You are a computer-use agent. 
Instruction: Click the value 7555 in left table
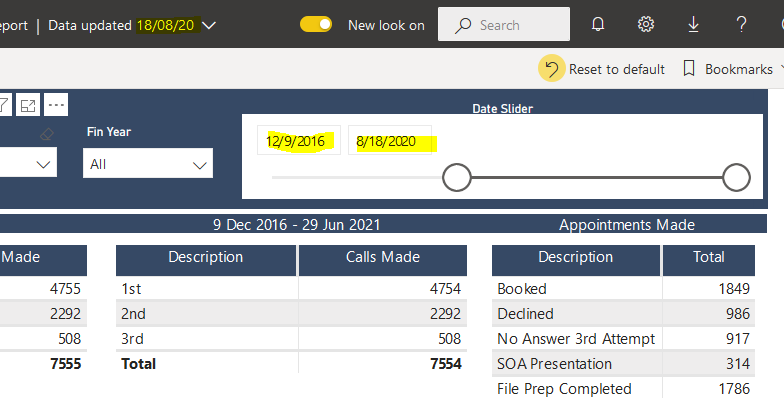coord(66,364)
